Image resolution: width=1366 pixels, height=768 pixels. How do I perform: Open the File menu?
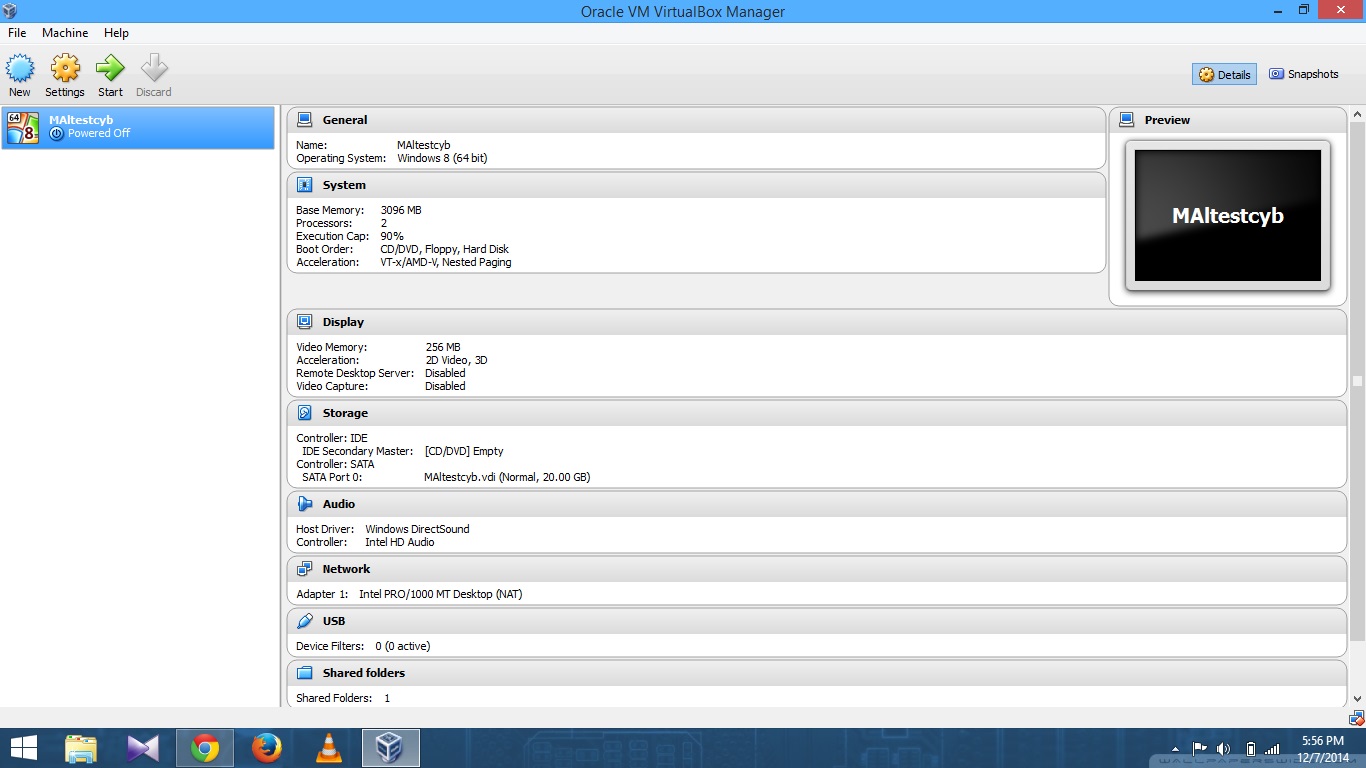point(17,33)
